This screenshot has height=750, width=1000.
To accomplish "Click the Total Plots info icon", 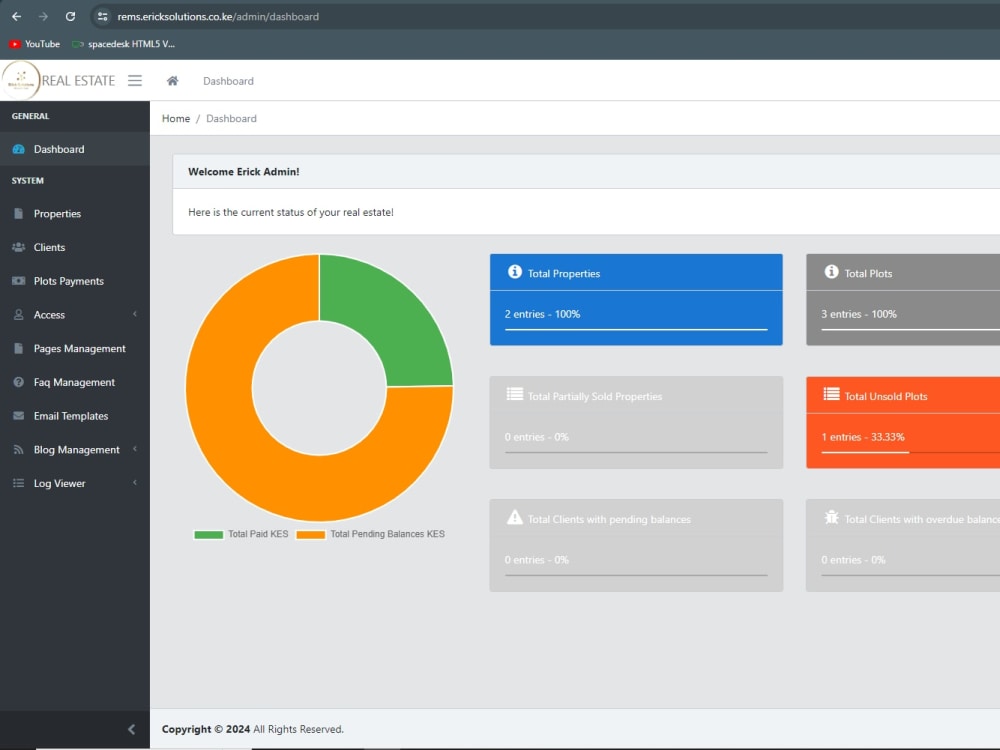I will click(x=832, y=272).
